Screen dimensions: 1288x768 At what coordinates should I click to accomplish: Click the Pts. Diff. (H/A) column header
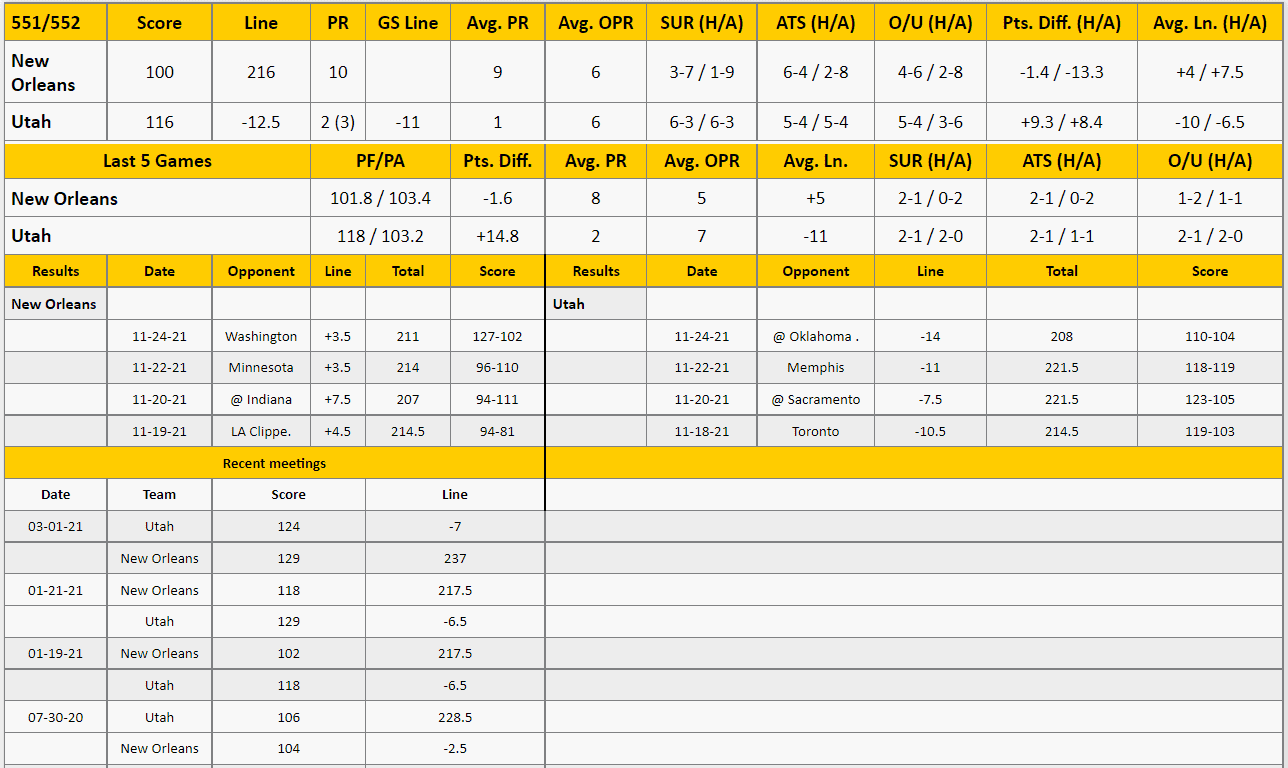coord(1062,22)
